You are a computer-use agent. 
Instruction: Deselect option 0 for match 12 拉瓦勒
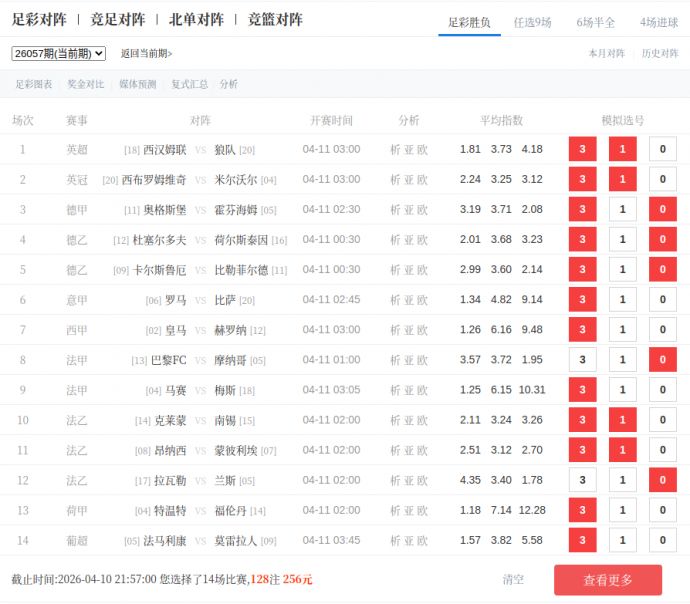(662, 480)
